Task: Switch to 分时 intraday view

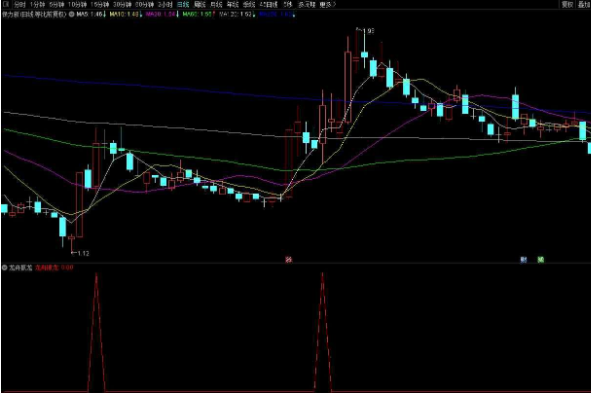Action: click(20, 5)
